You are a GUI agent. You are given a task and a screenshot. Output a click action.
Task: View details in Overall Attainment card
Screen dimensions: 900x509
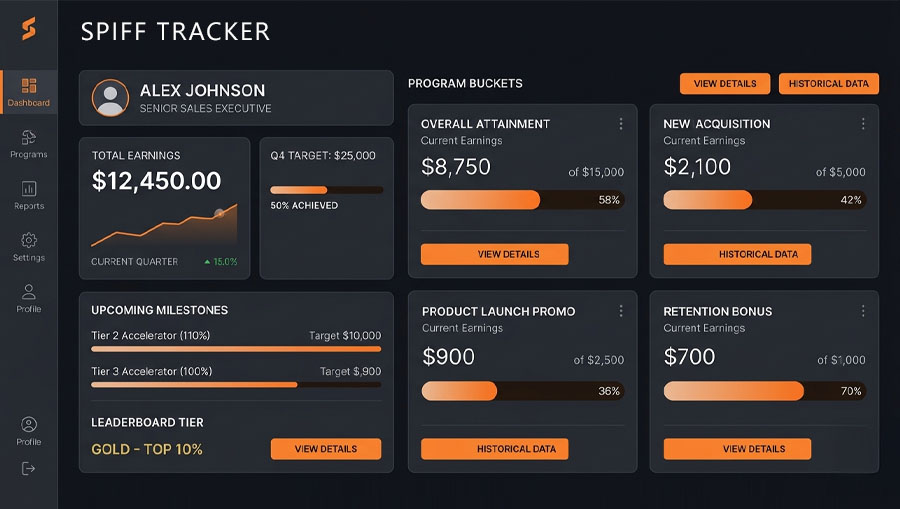coord(495,254)
